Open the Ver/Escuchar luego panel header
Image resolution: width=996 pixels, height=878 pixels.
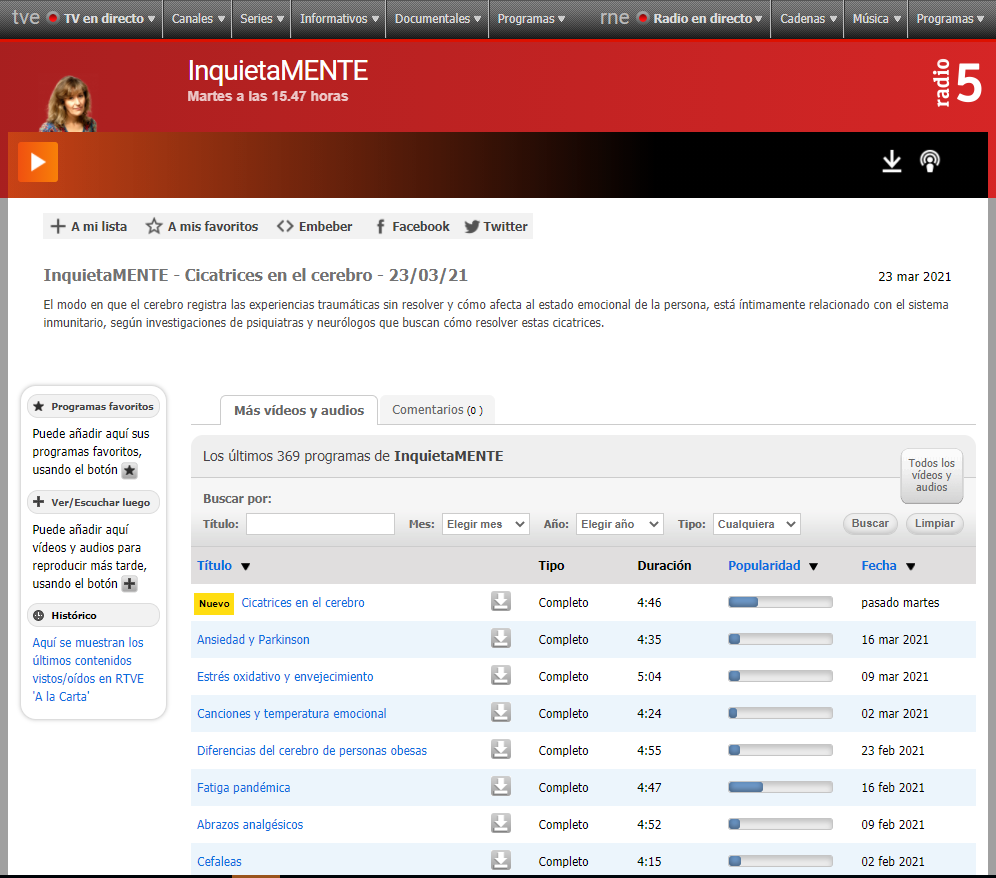[x=93, y=503]
